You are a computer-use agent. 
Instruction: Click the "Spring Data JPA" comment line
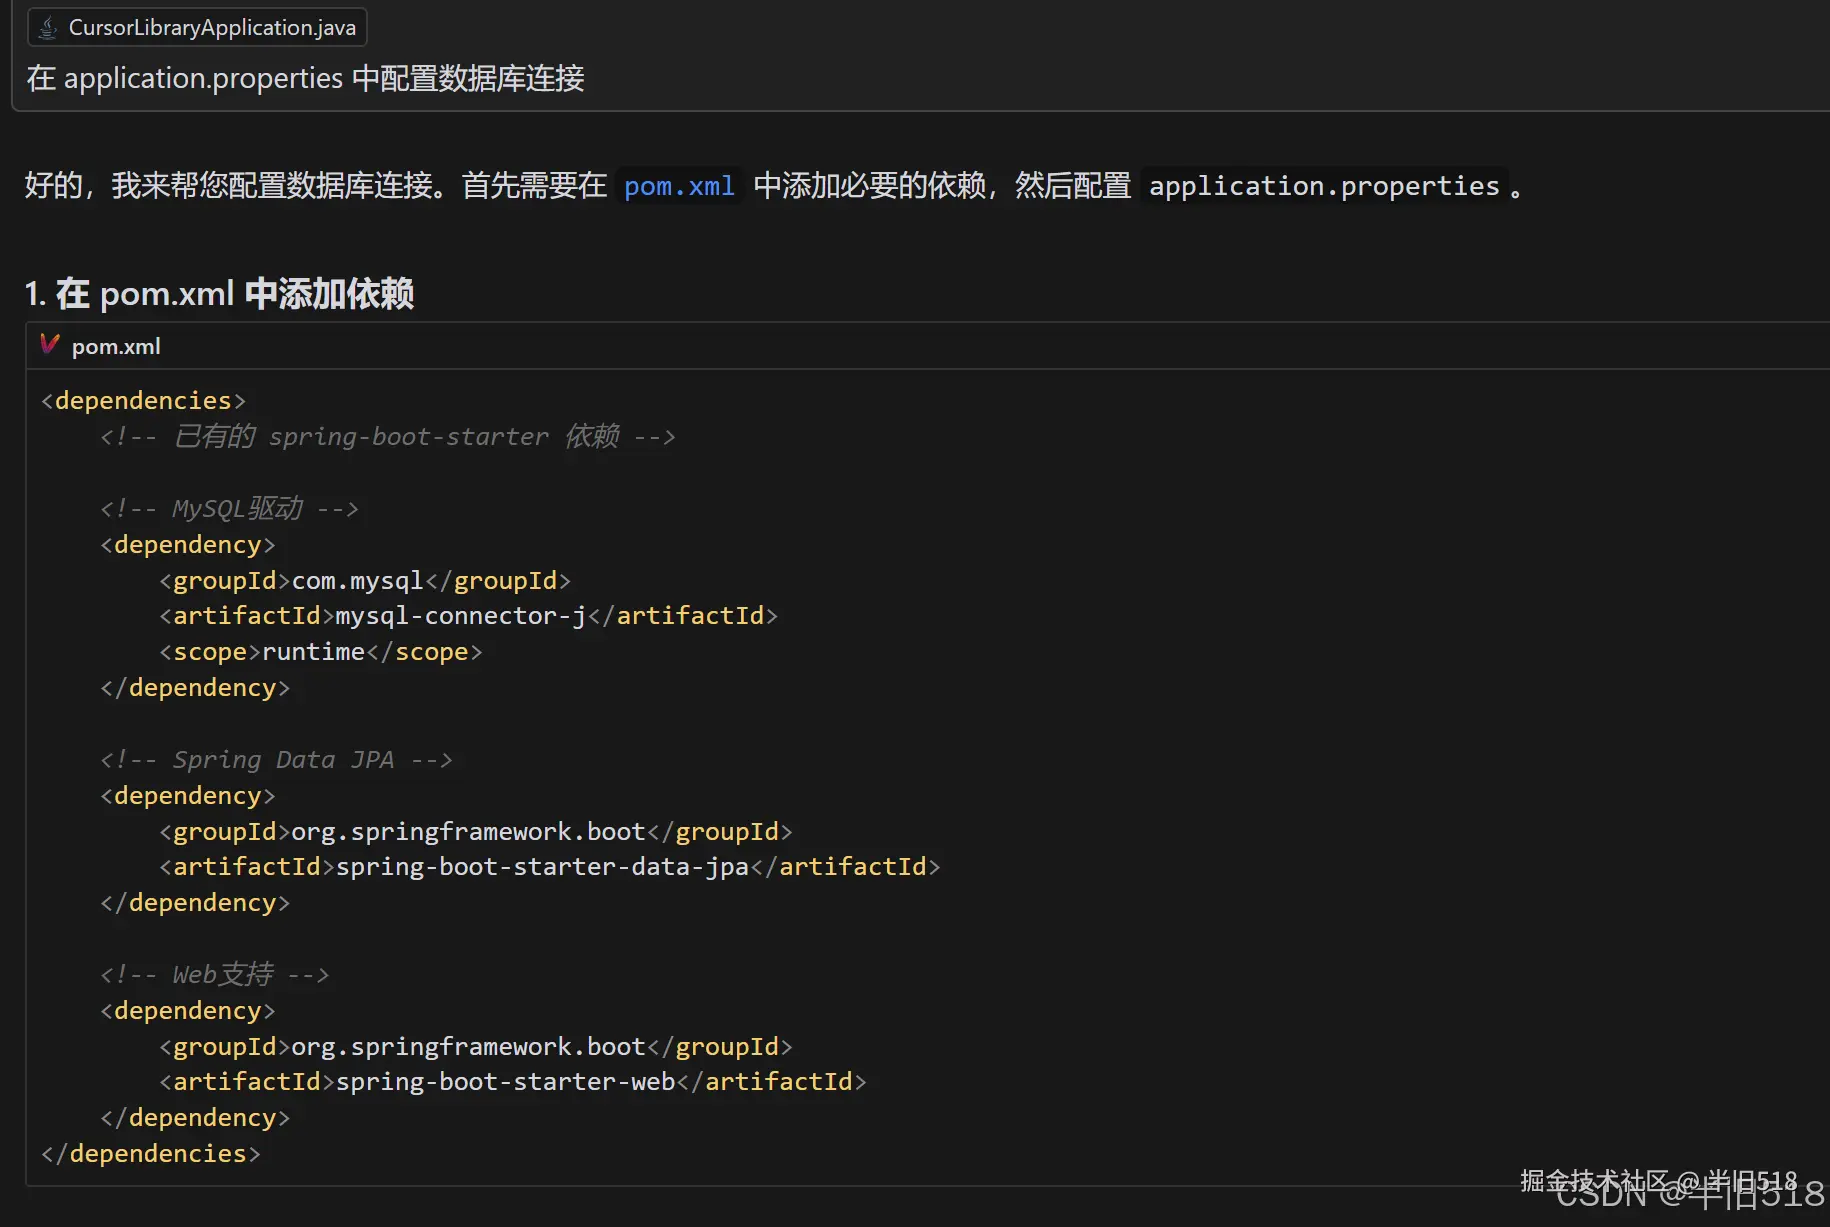(276, 760)
